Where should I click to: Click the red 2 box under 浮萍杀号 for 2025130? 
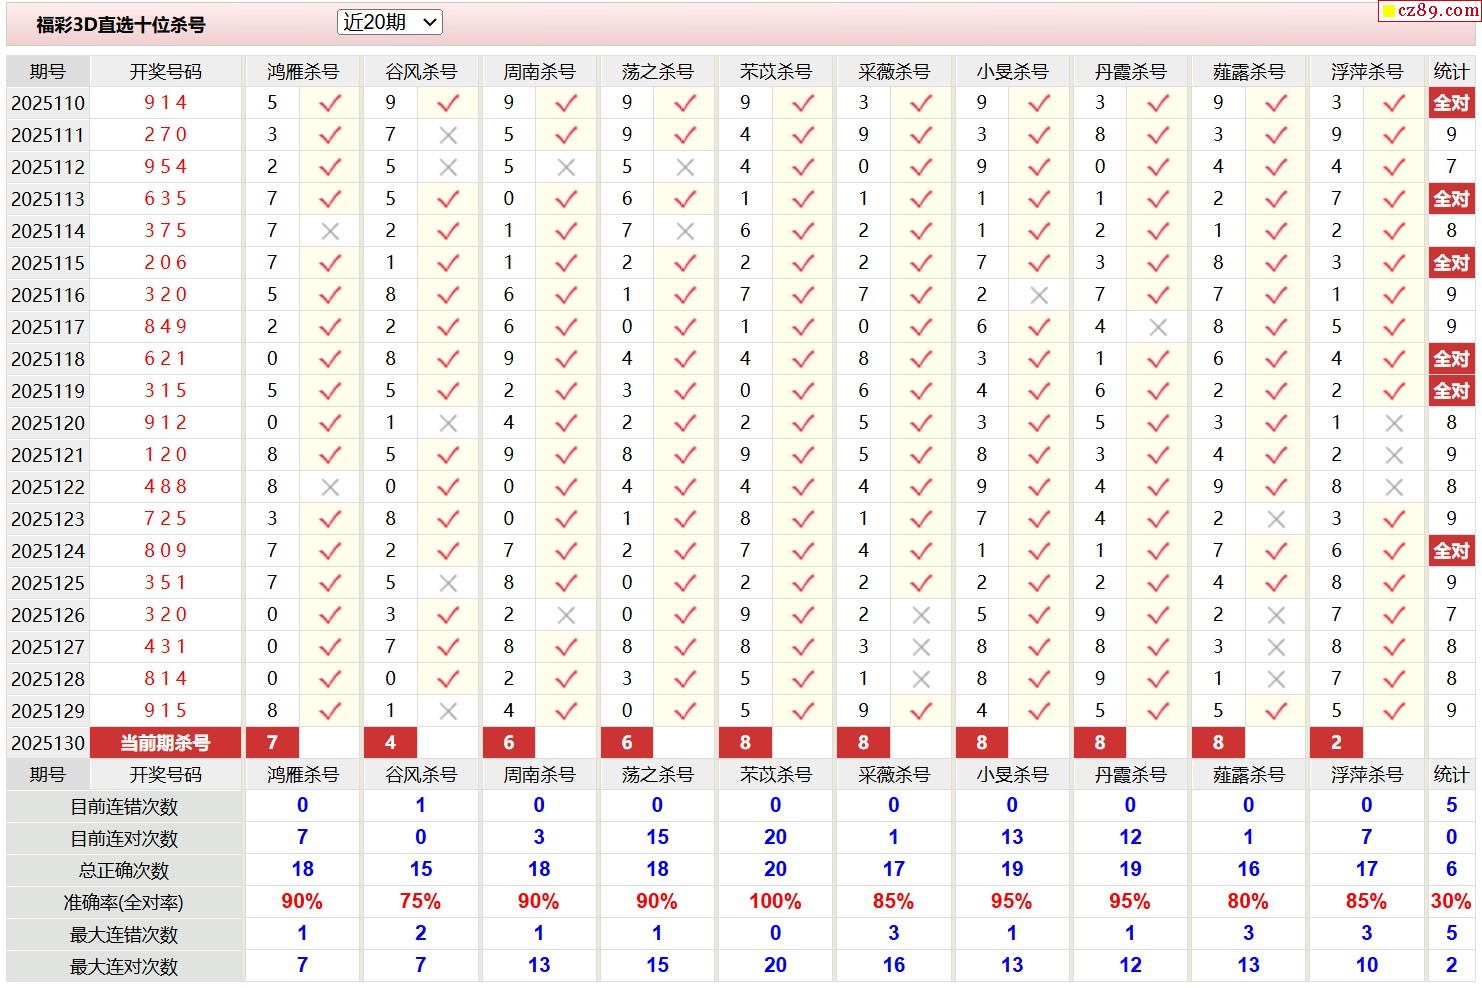[x=1336, y=743]
